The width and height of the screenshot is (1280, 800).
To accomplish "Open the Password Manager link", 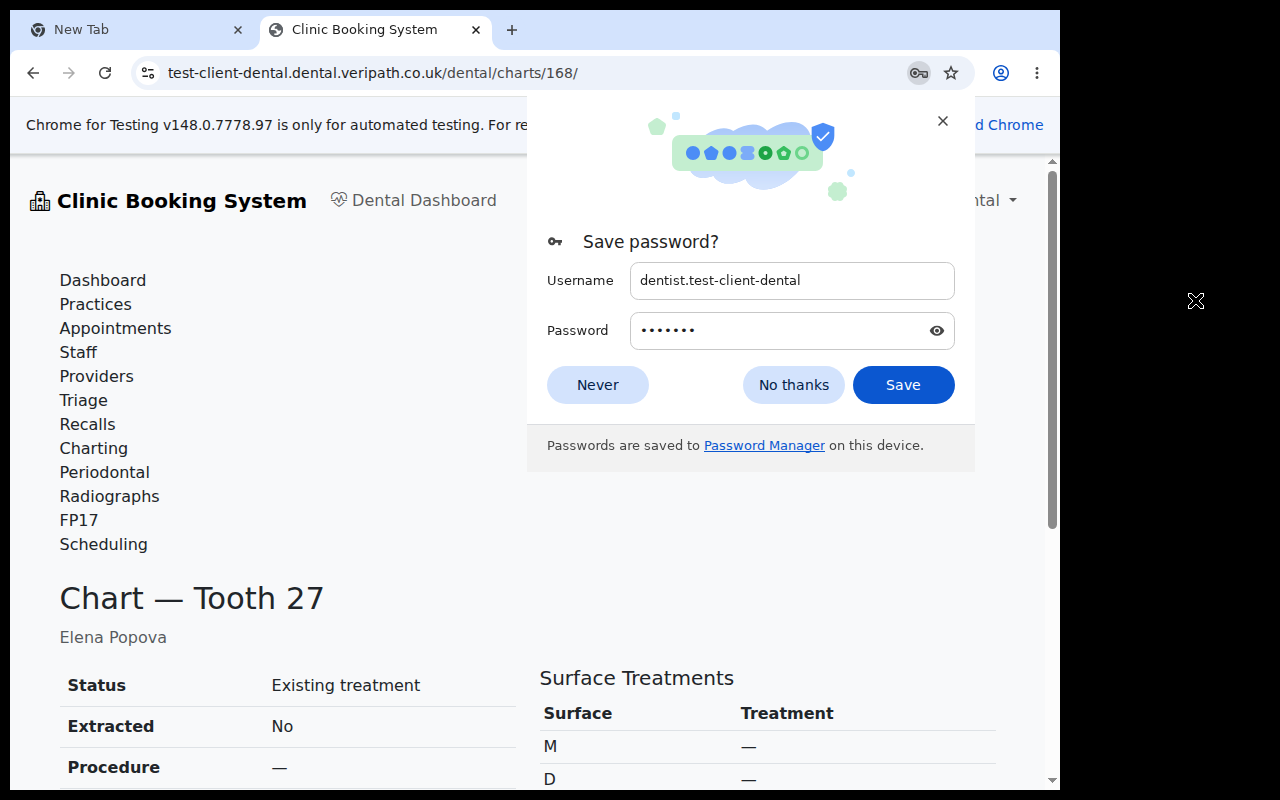I will 764,446.
